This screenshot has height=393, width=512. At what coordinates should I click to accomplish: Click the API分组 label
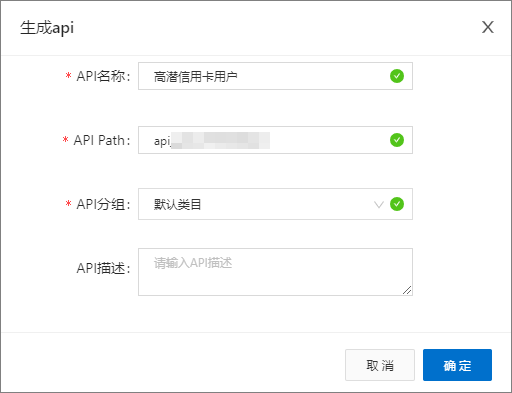click(x=103, y=204)
